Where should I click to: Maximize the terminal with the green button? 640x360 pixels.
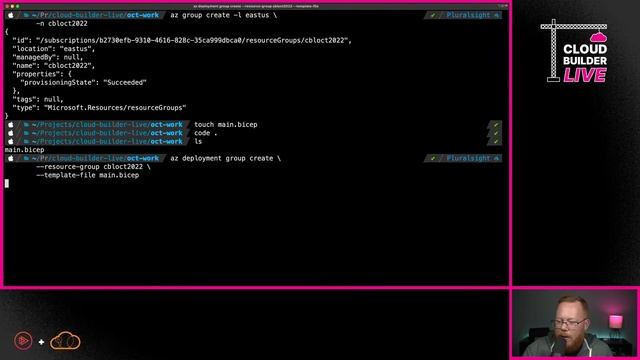[18, 6]
